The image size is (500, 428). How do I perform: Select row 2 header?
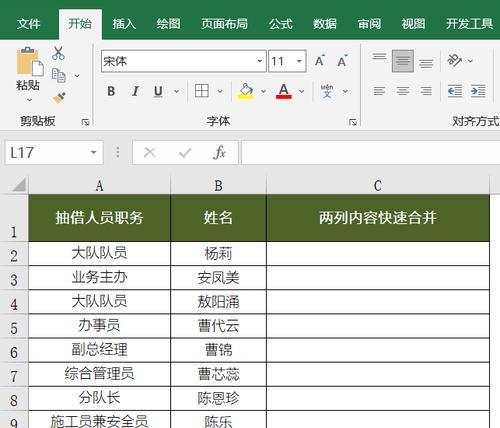click(14, 254)
